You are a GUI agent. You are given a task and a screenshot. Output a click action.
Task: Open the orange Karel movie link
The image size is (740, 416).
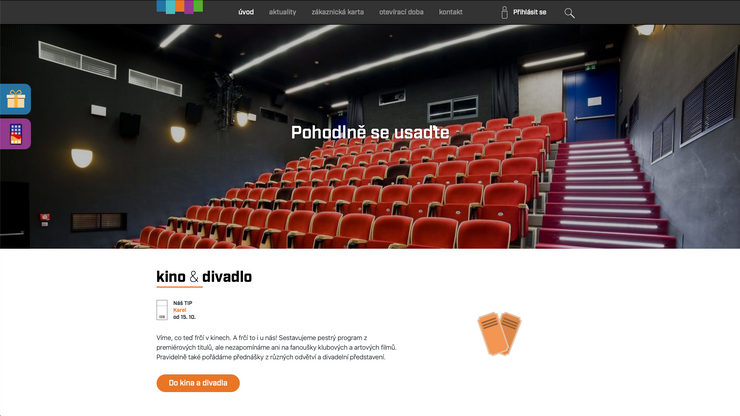point(179,310)
